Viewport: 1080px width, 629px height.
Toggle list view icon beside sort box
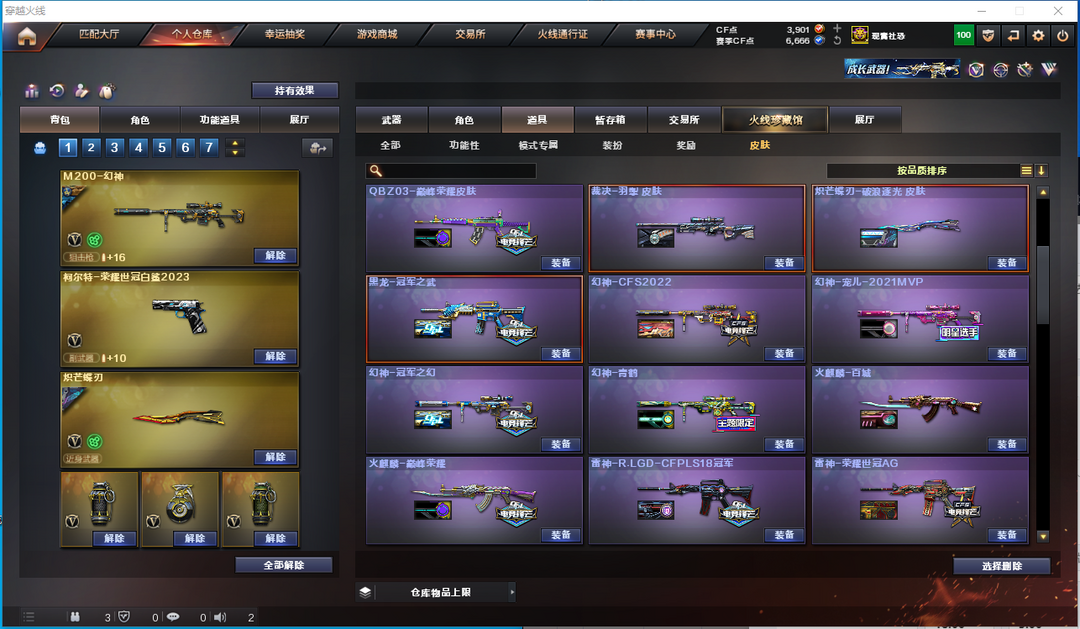tap(1026, 171)
